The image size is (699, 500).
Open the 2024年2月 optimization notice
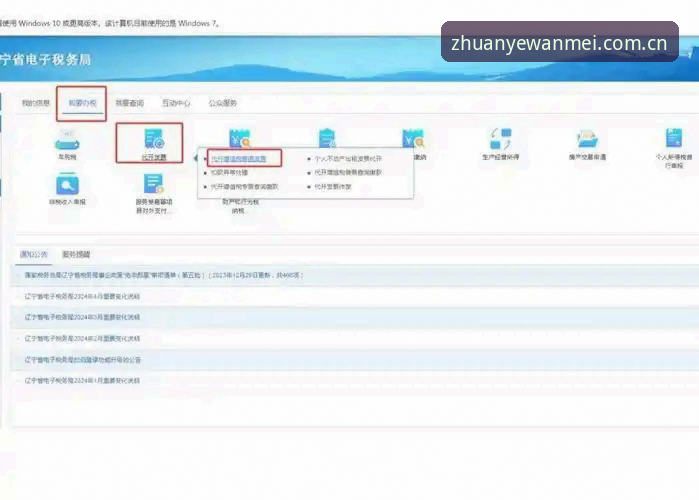82,339
